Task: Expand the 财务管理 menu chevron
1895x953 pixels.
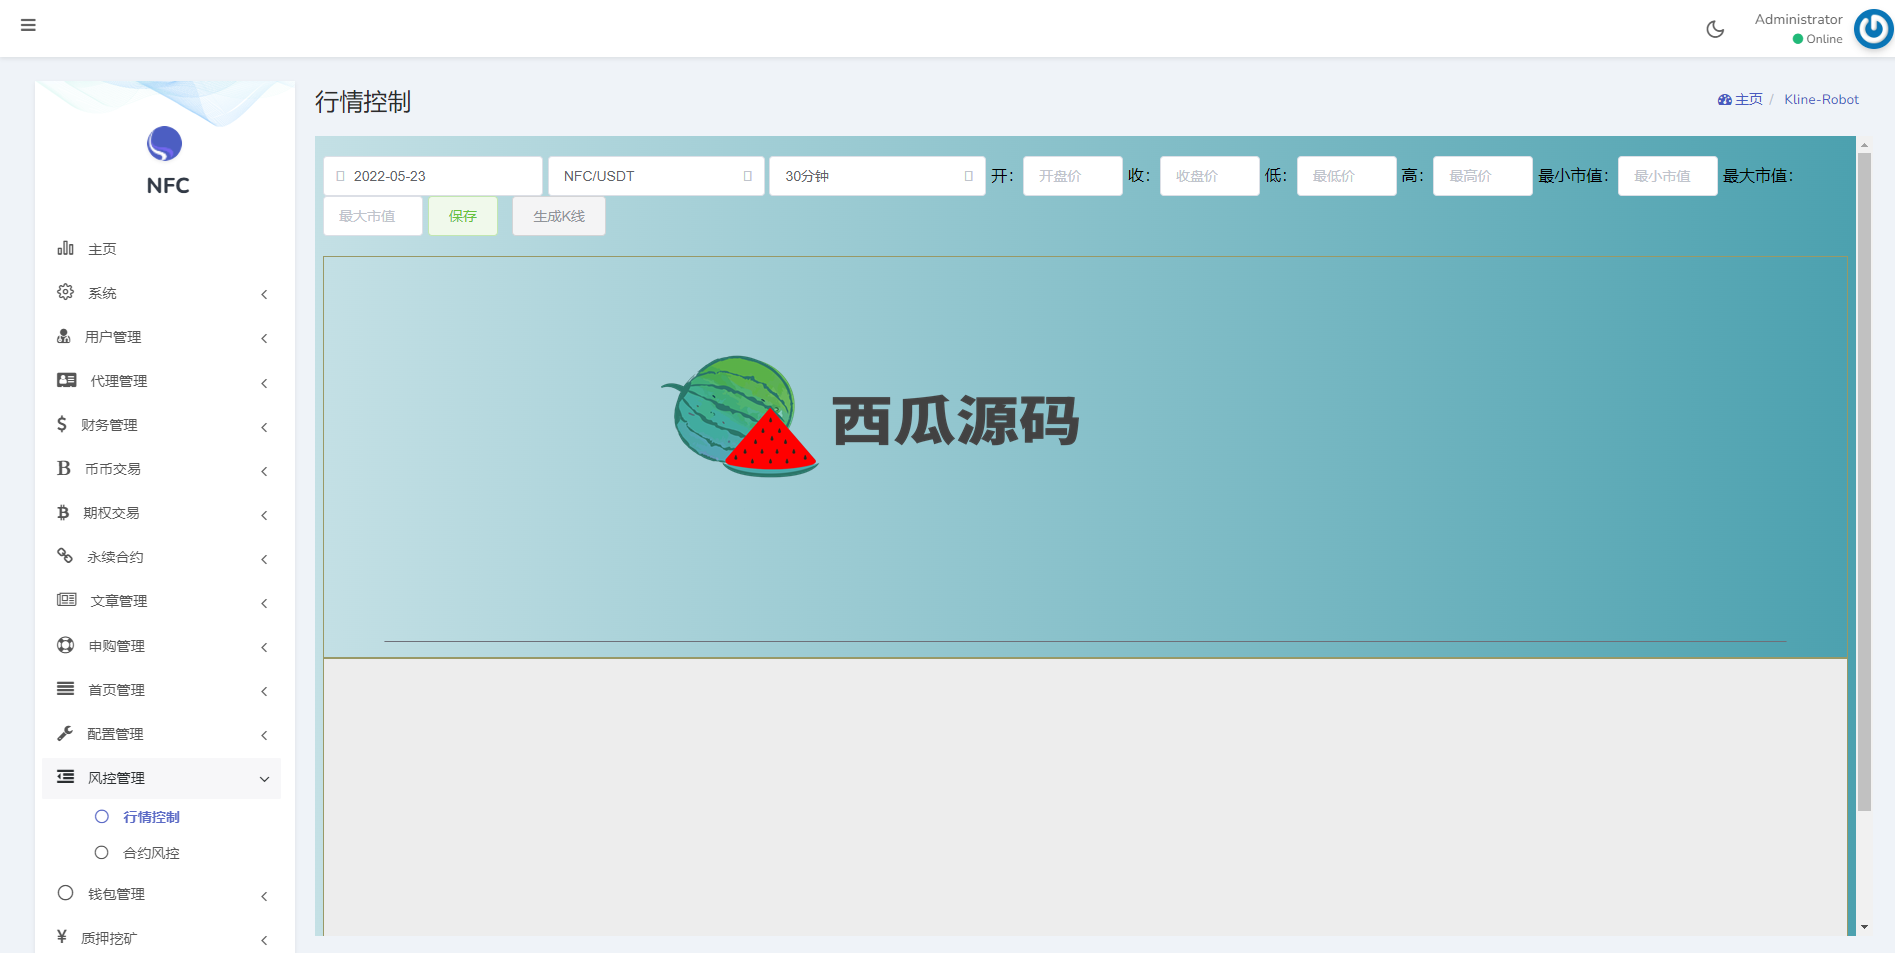Action: (x=264, y=427)
